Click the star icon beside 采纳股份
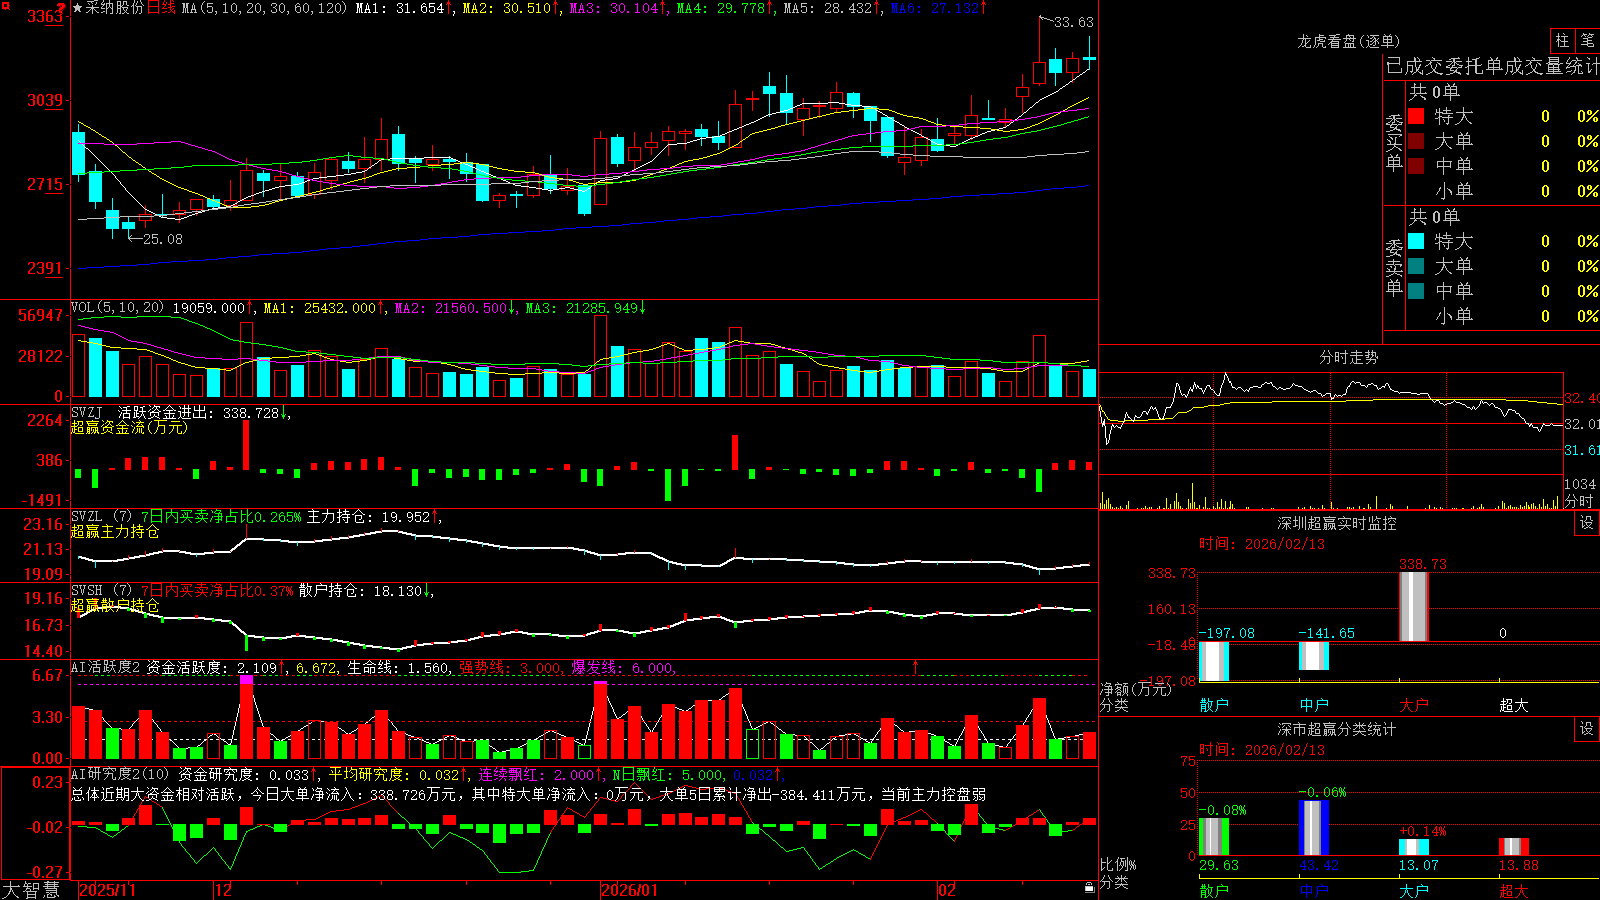The height and width of the screenshot is (900, 1600). (x=78, y=8)
